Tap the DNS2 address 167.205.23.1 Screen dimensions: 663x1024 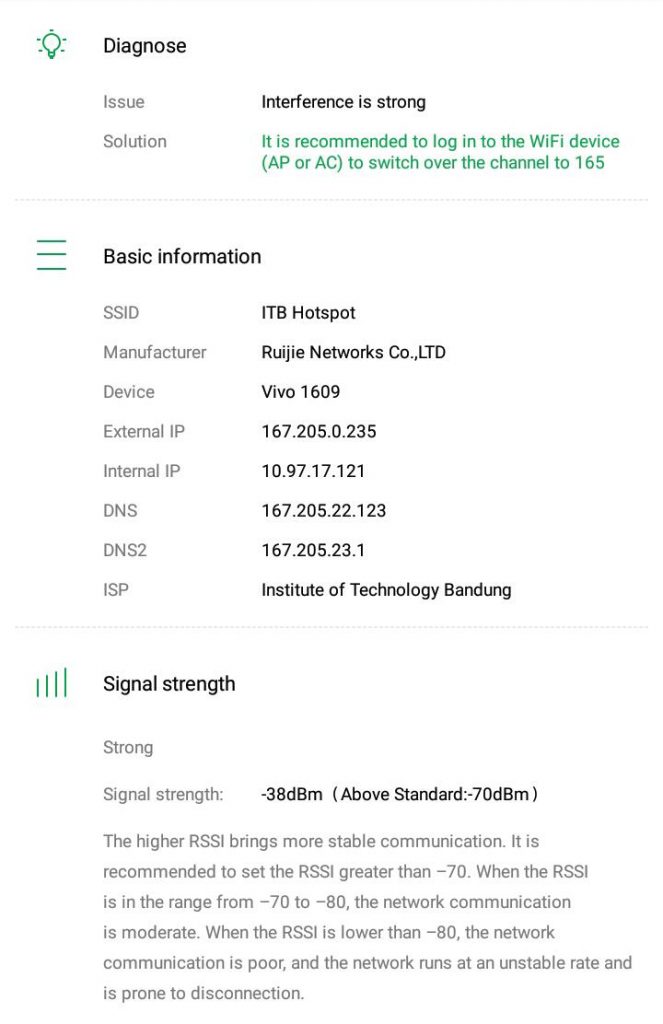point(313,550)
